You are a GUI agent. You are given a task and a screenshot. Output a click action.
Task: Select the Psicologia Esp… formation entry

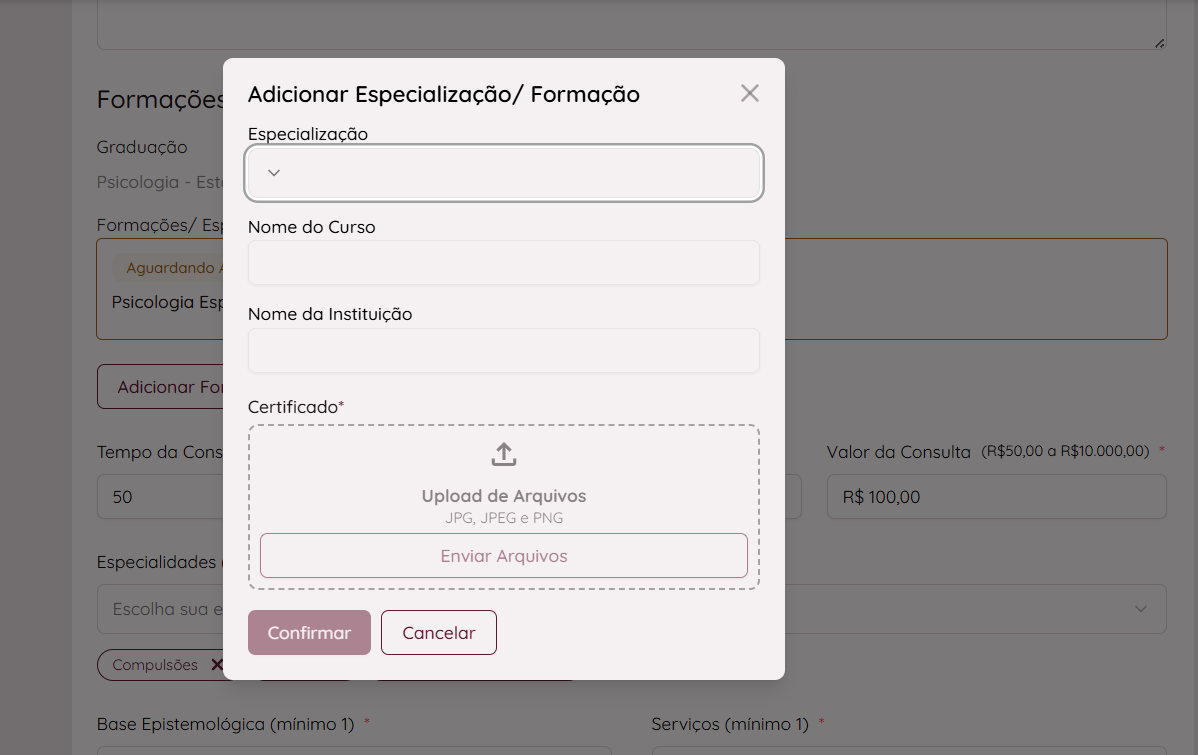166,302
